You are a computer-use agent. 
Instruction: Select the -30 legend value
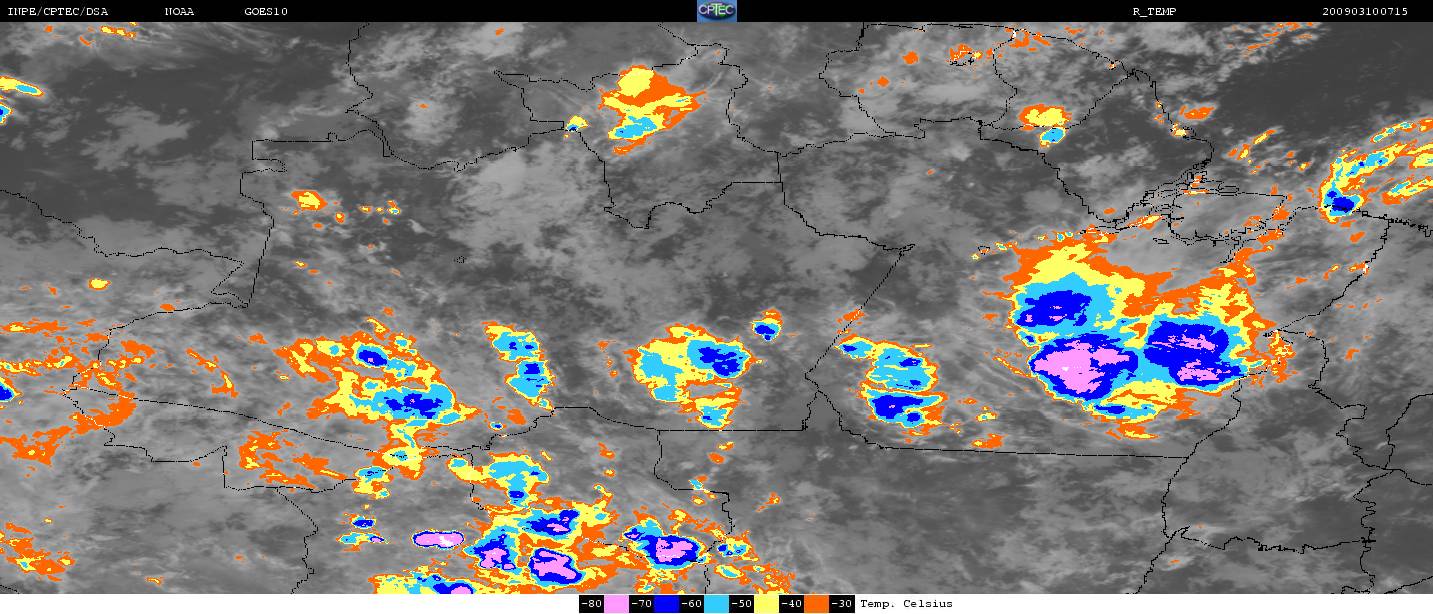841,604
